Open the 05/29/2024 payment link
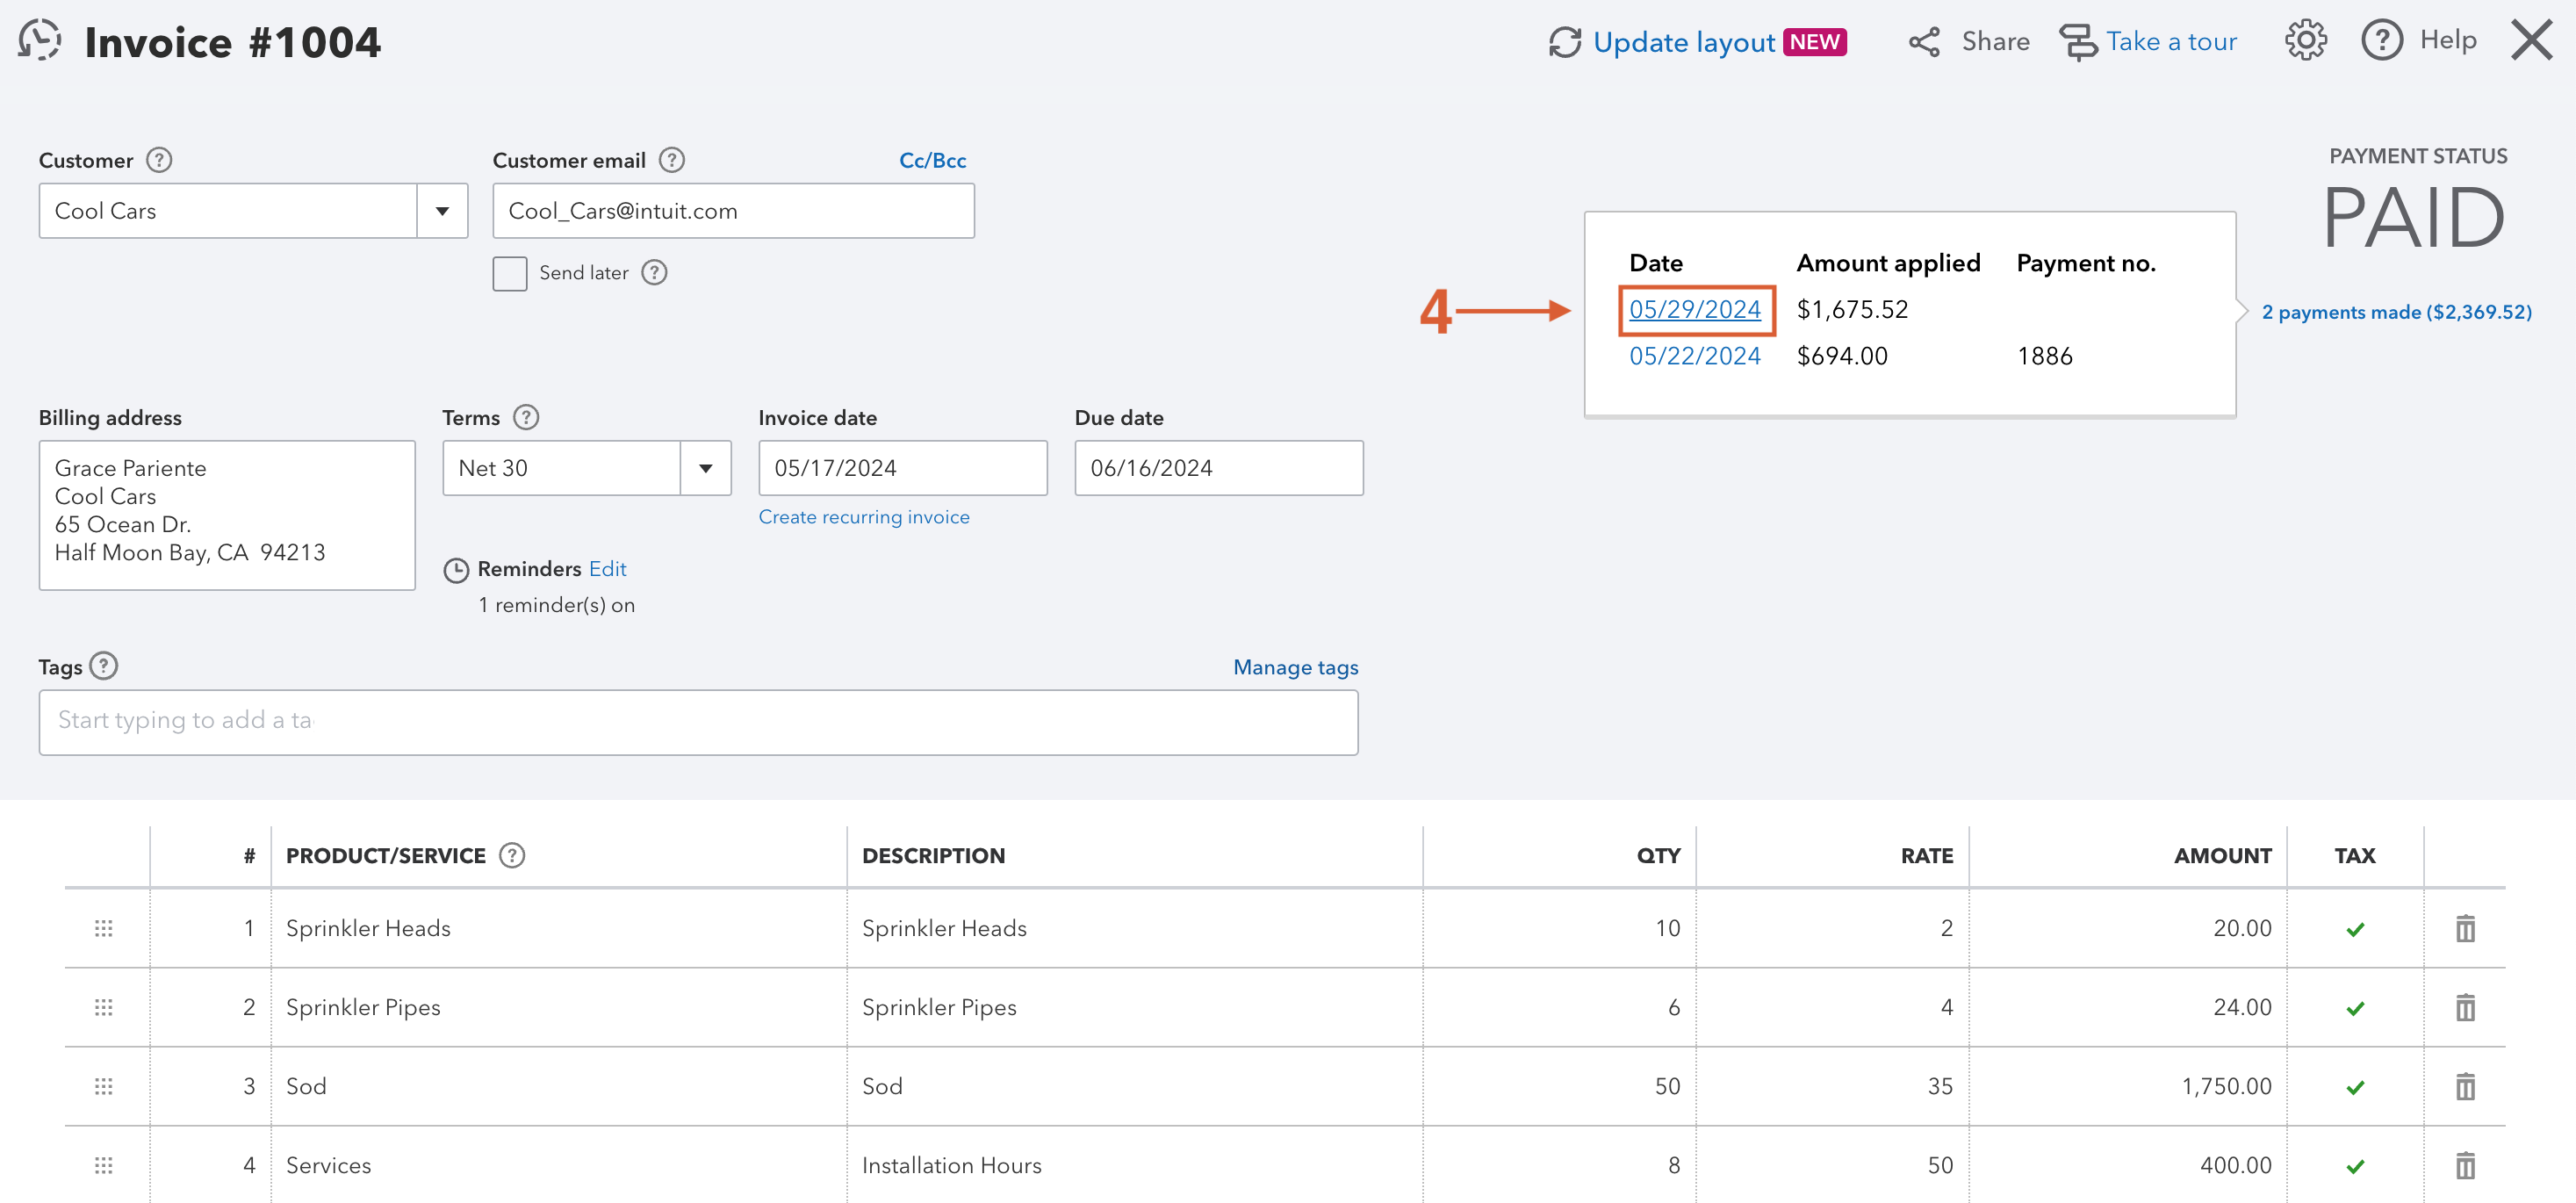2576x1203 pixels. point(1694,309)
